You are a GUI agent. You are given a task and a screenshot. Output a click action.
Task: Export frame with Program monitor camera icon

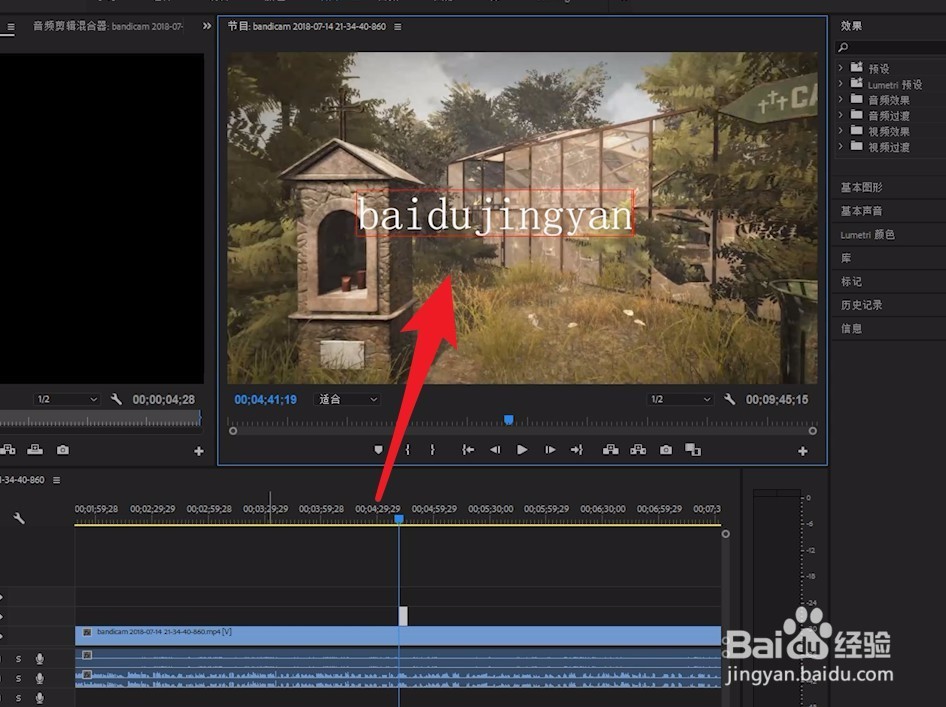(666, 450)
